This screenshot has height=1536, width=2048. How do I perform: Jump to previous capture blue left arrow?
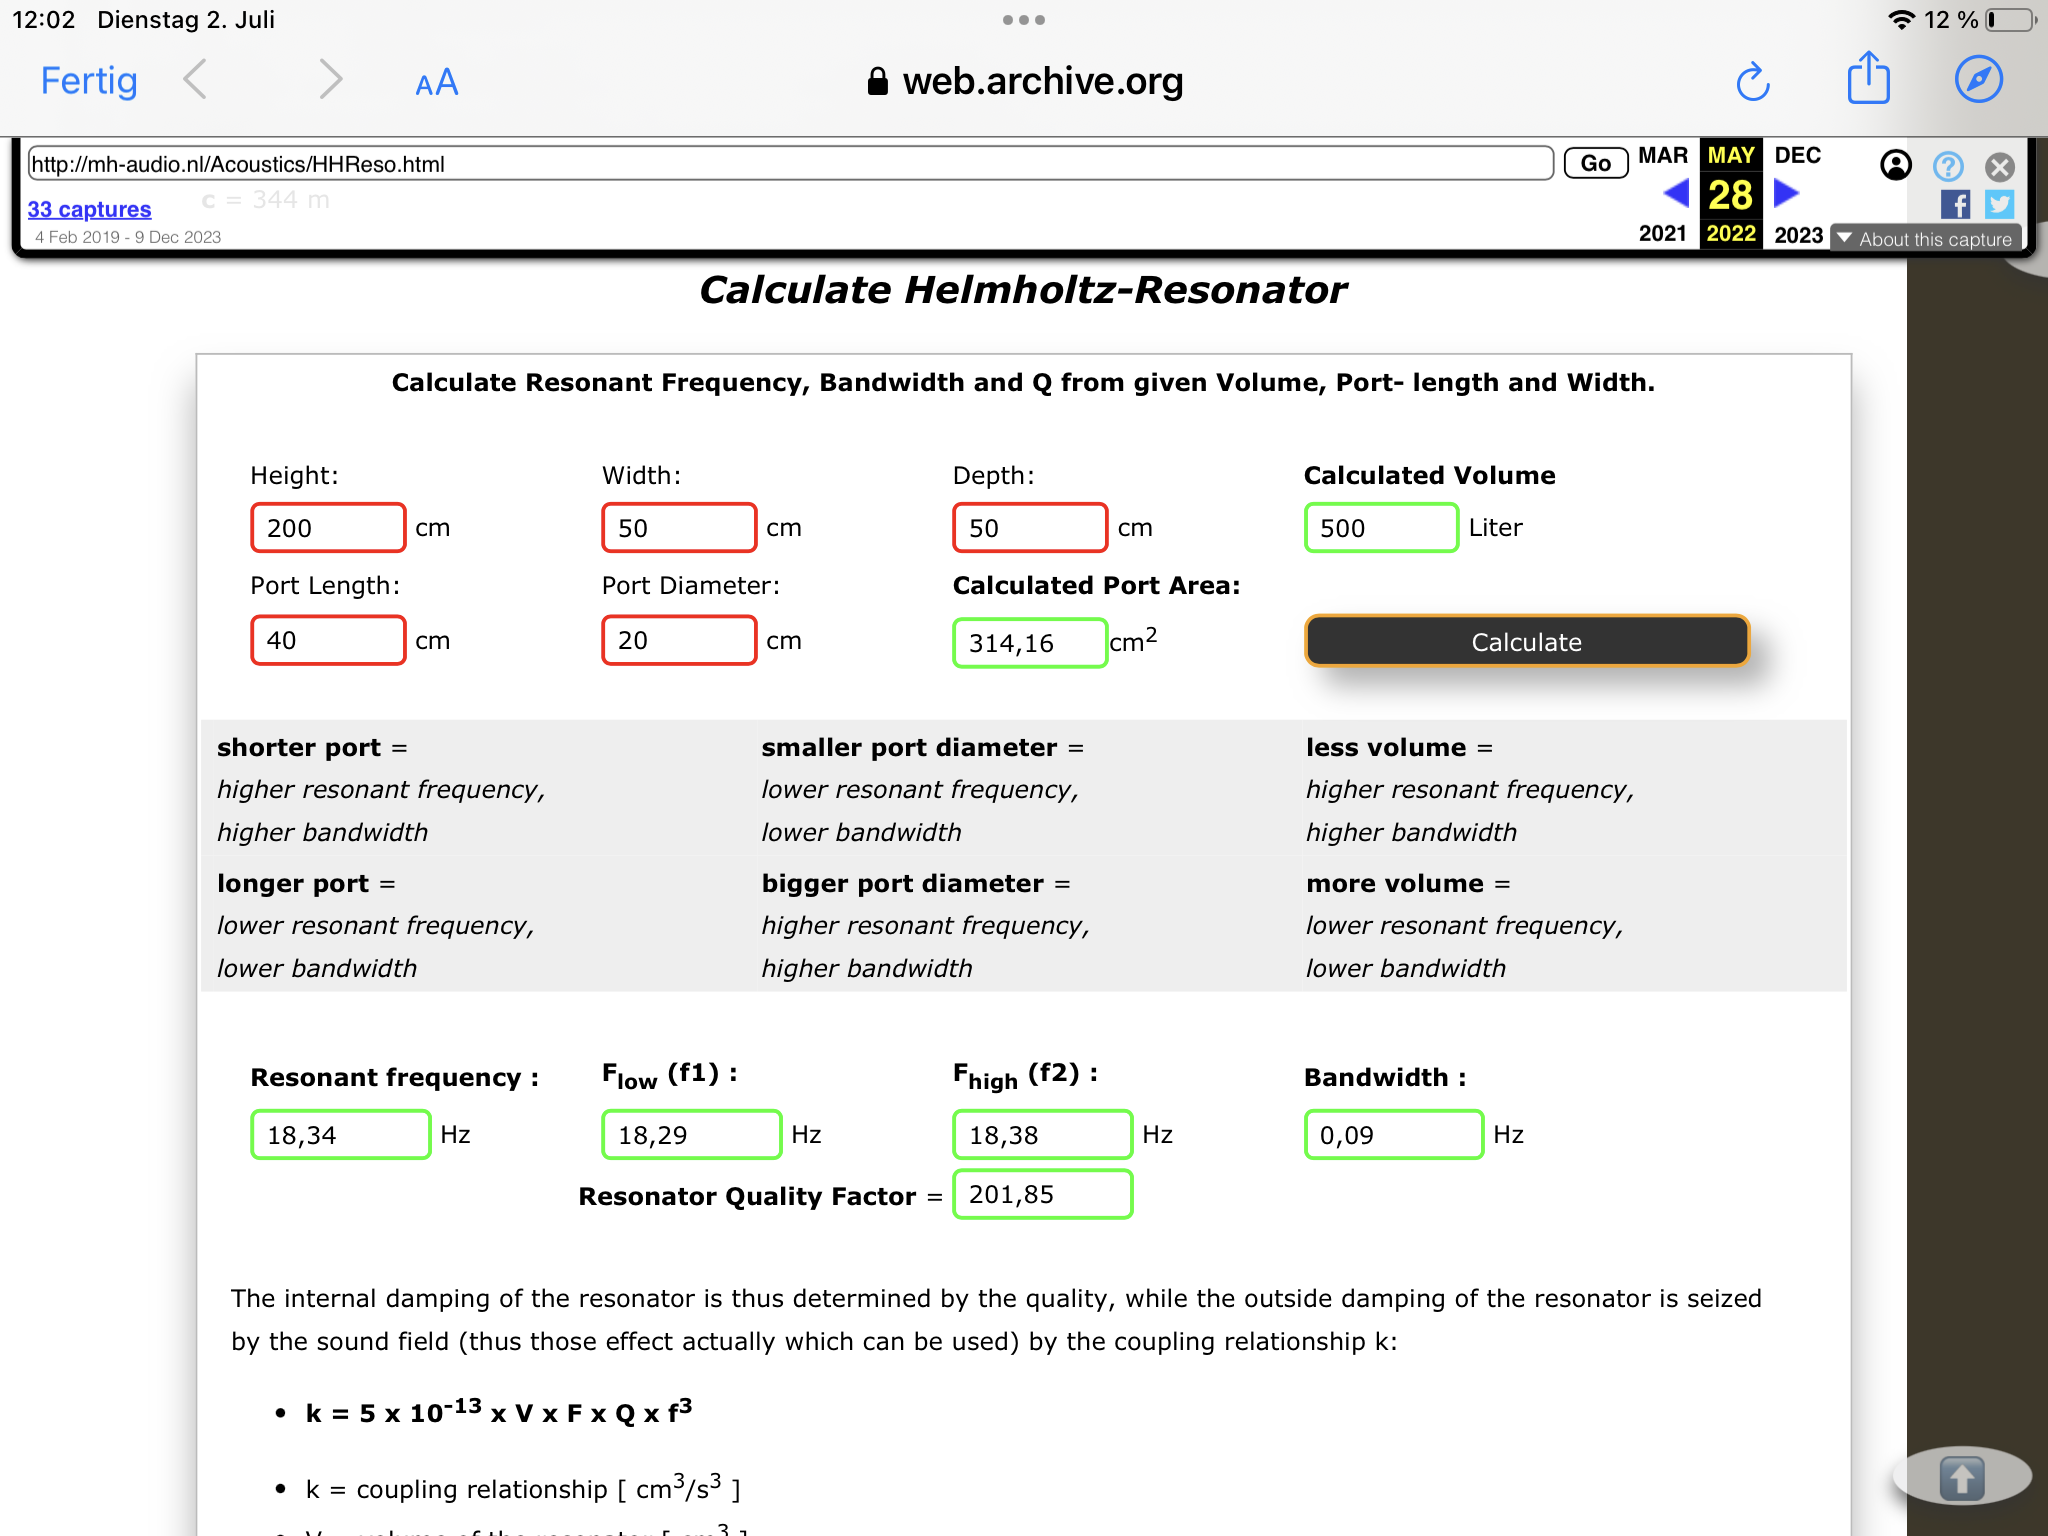click(1676, 192)
